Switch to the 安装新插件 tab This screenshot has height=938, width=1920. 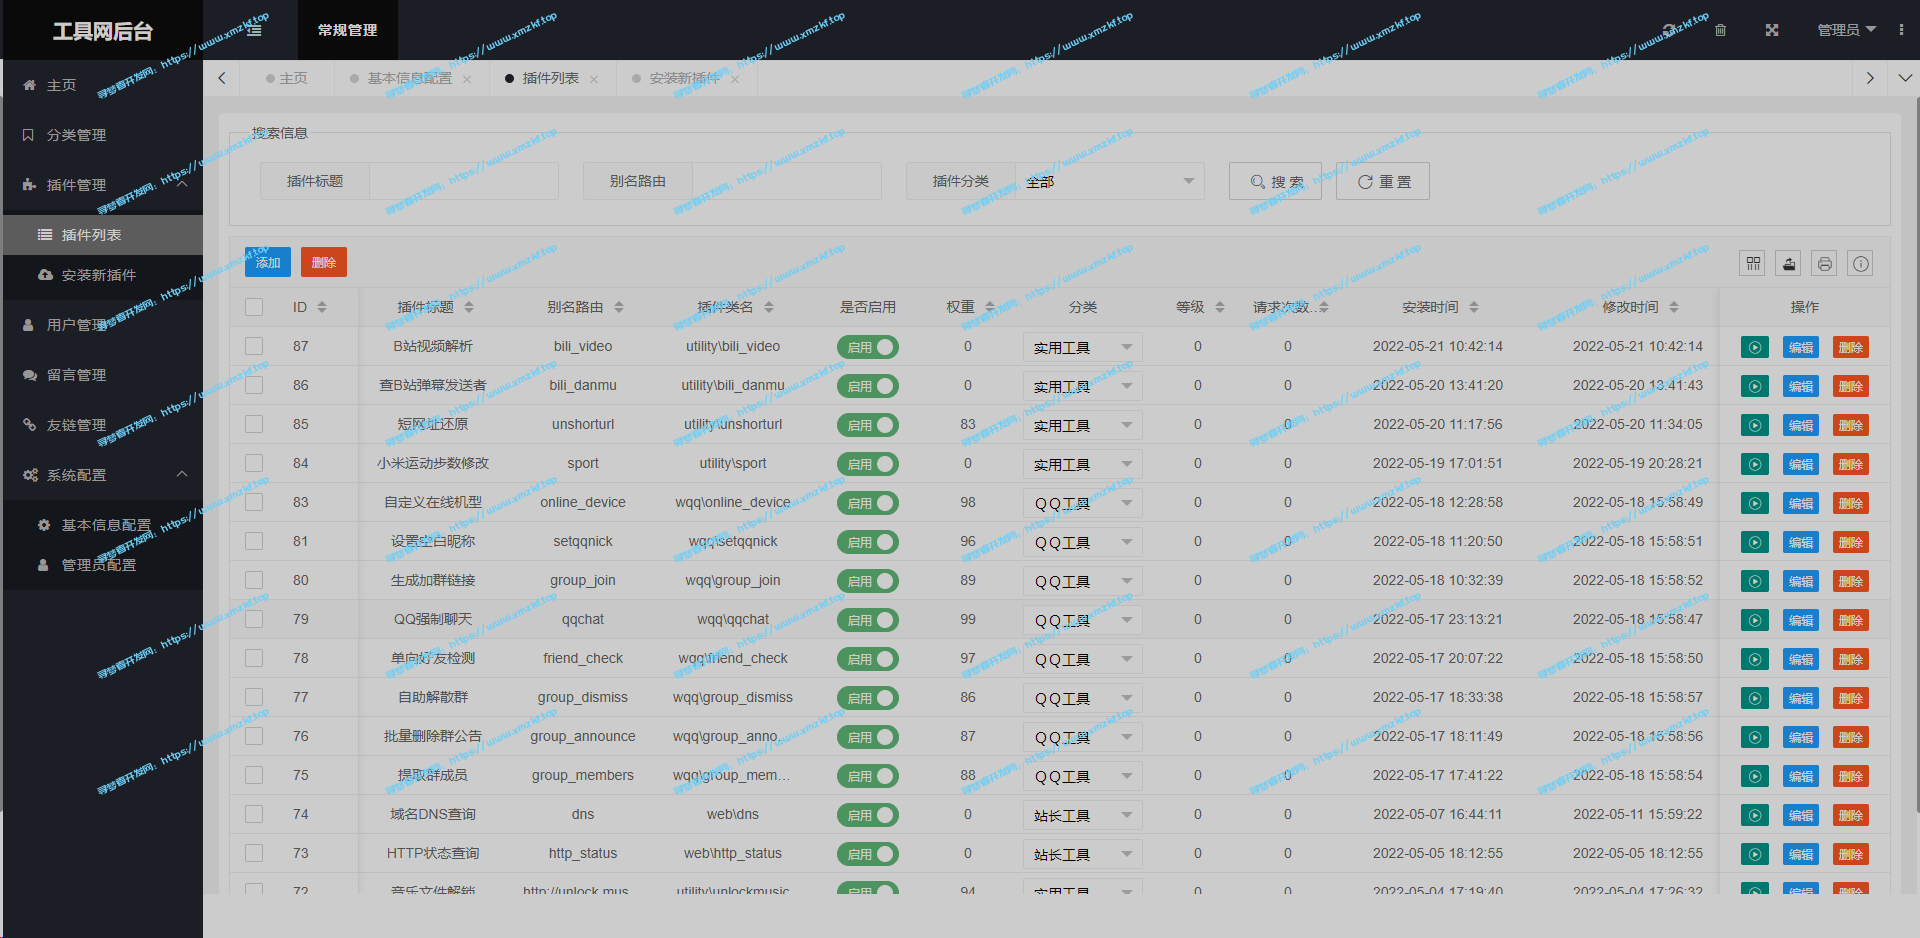685,78
